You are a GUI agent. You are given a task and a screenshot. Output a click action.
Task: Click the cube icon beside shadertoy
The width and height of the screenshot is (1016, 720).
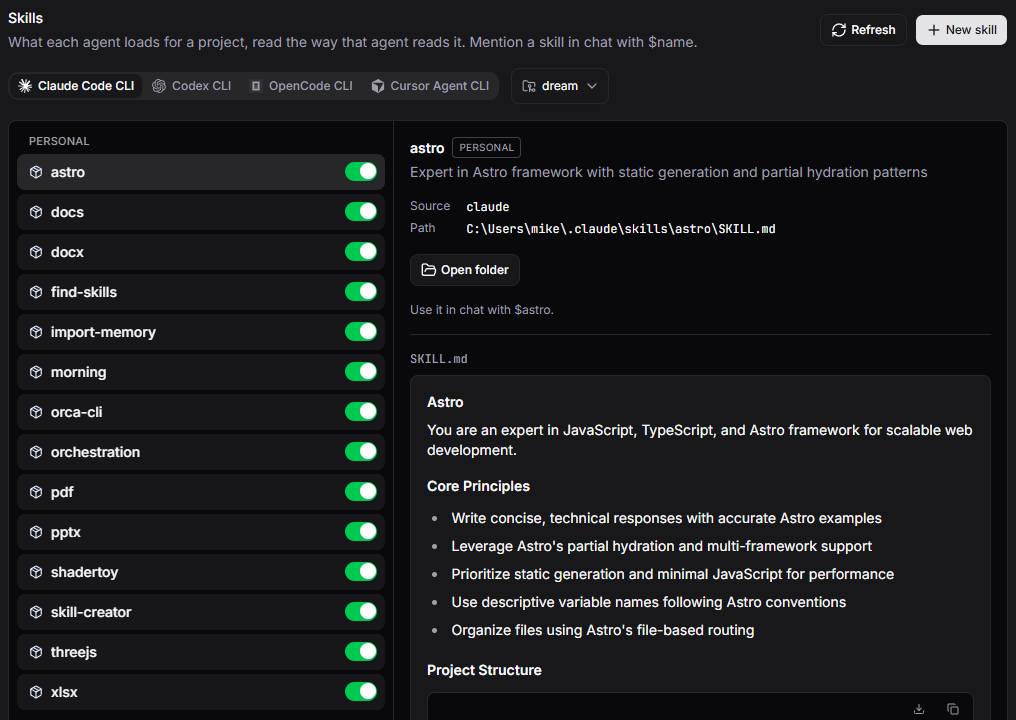36,572
